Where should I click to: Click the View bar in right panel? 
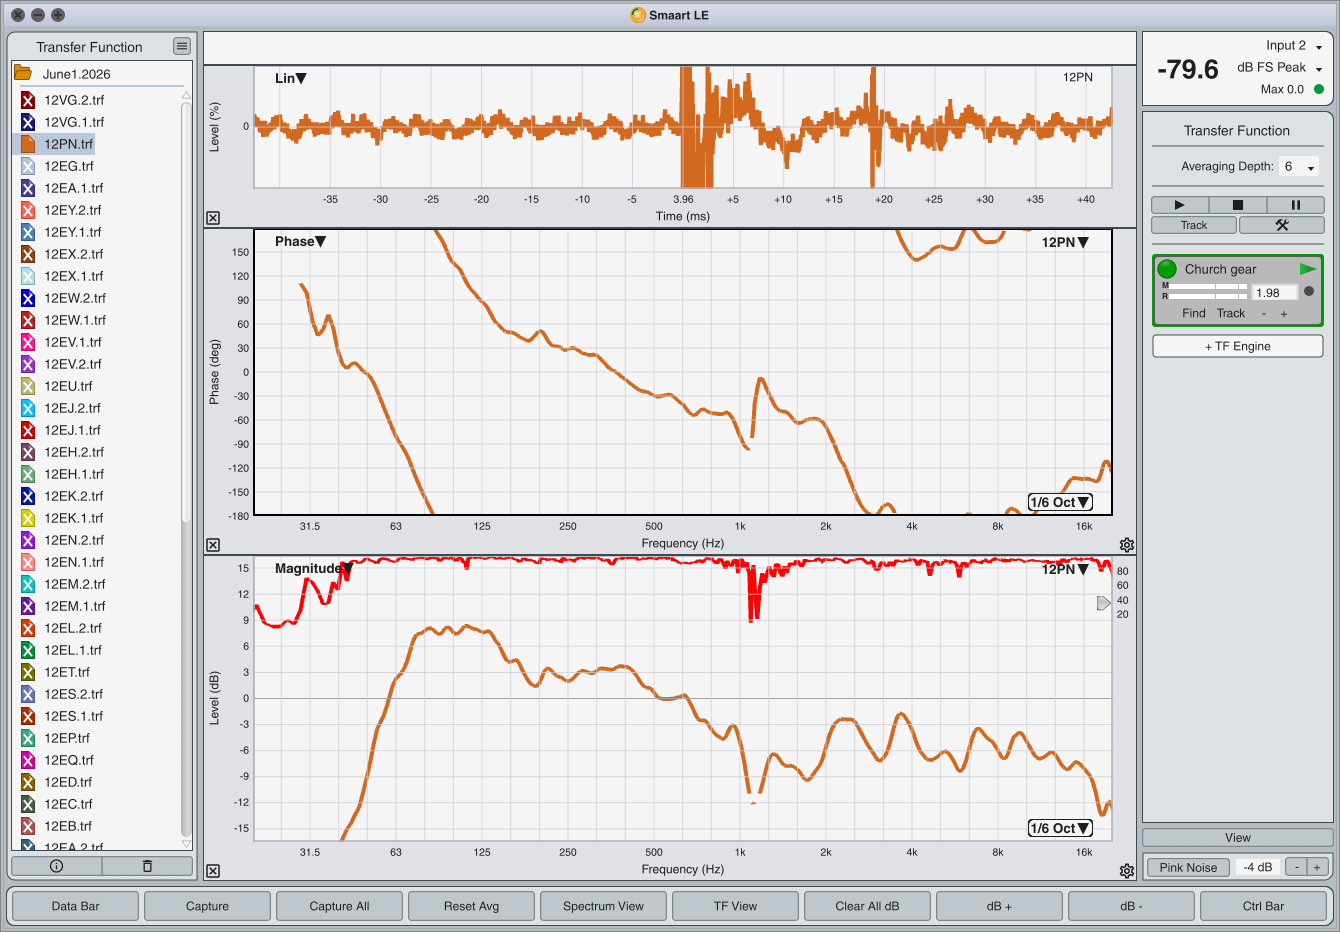click(1237, 838)
